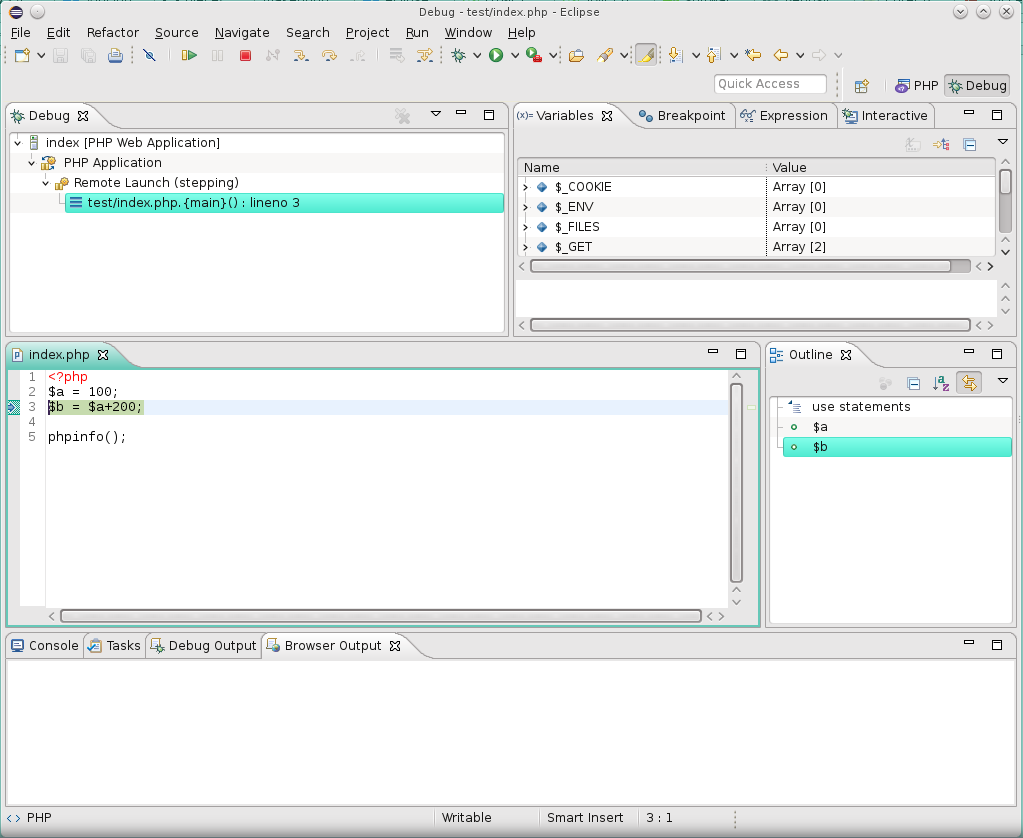Select stack frame test/index.php lineno 3
Viewport: 1023px width, 838px height.
point(193,203)
